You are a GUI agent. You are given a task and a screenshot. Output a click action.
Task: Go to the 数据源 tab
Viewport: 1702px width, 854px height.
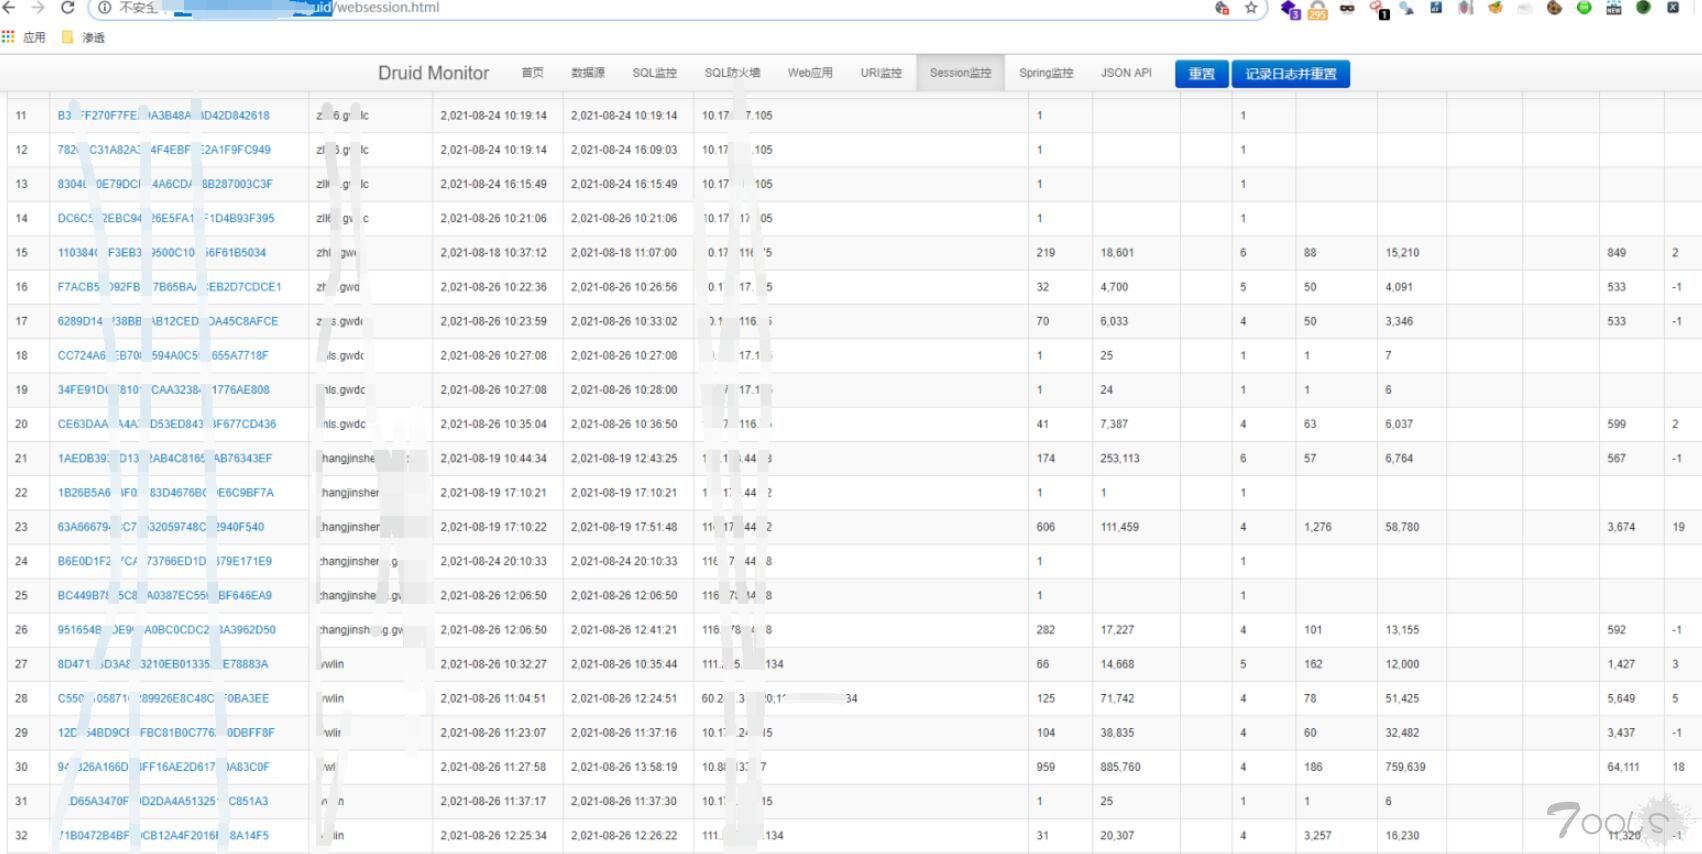588,73
